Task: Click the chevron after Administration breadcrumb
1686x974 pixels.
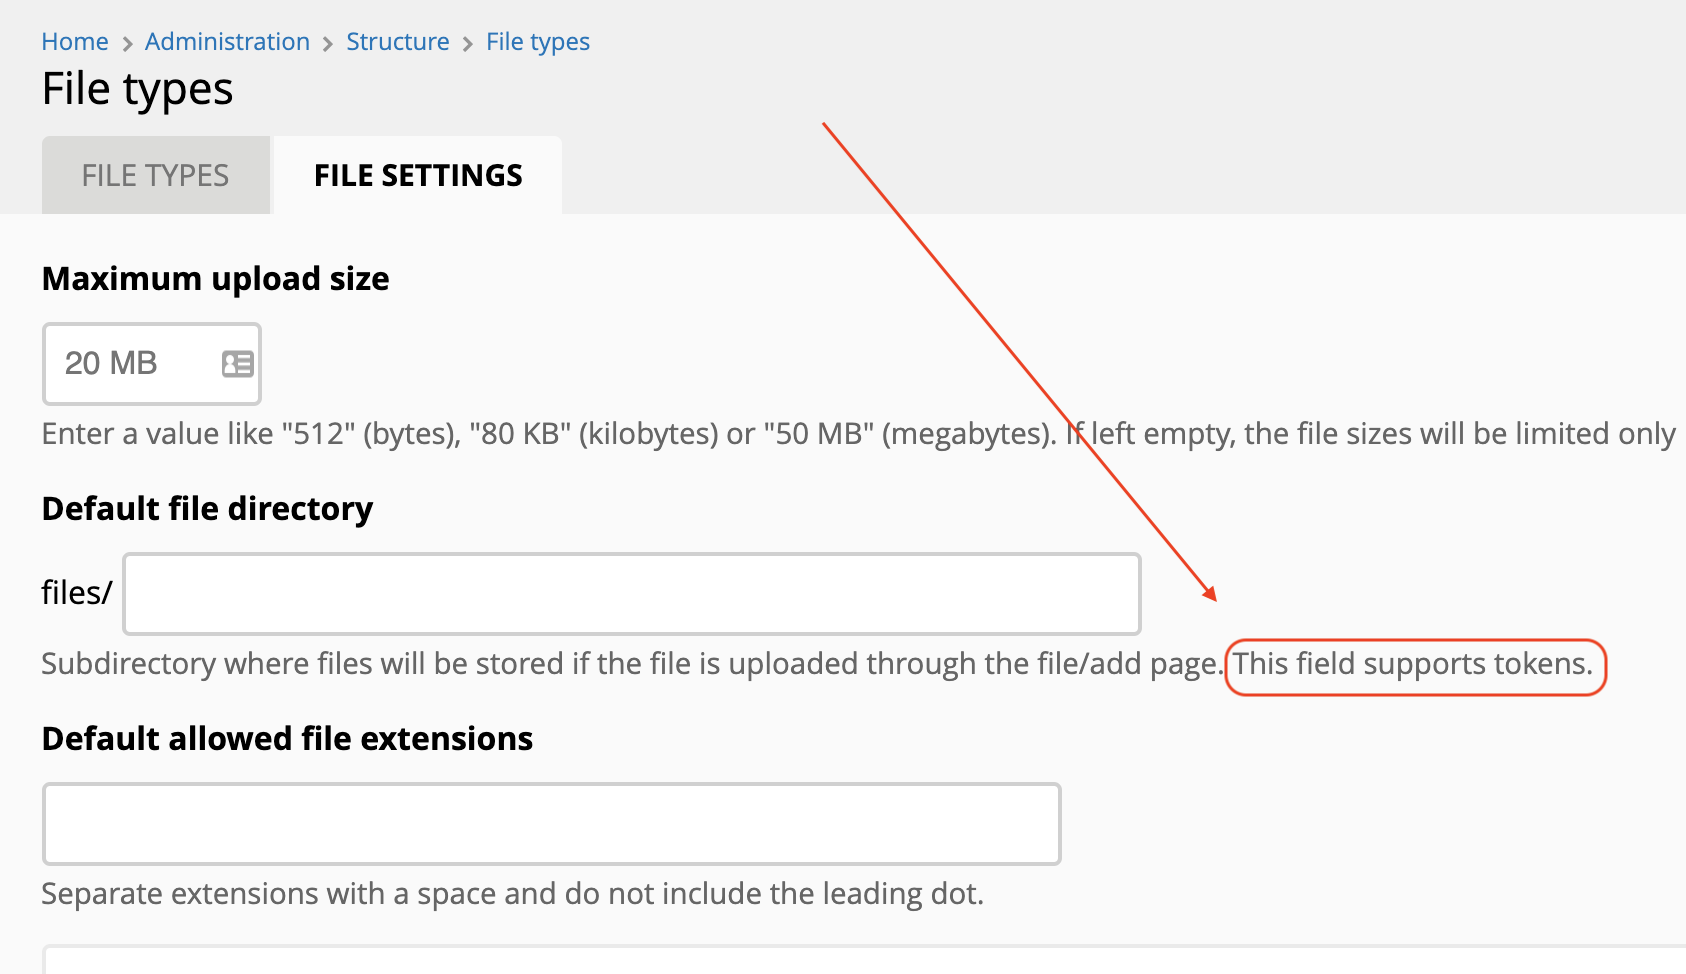Action: pos(327,43)
